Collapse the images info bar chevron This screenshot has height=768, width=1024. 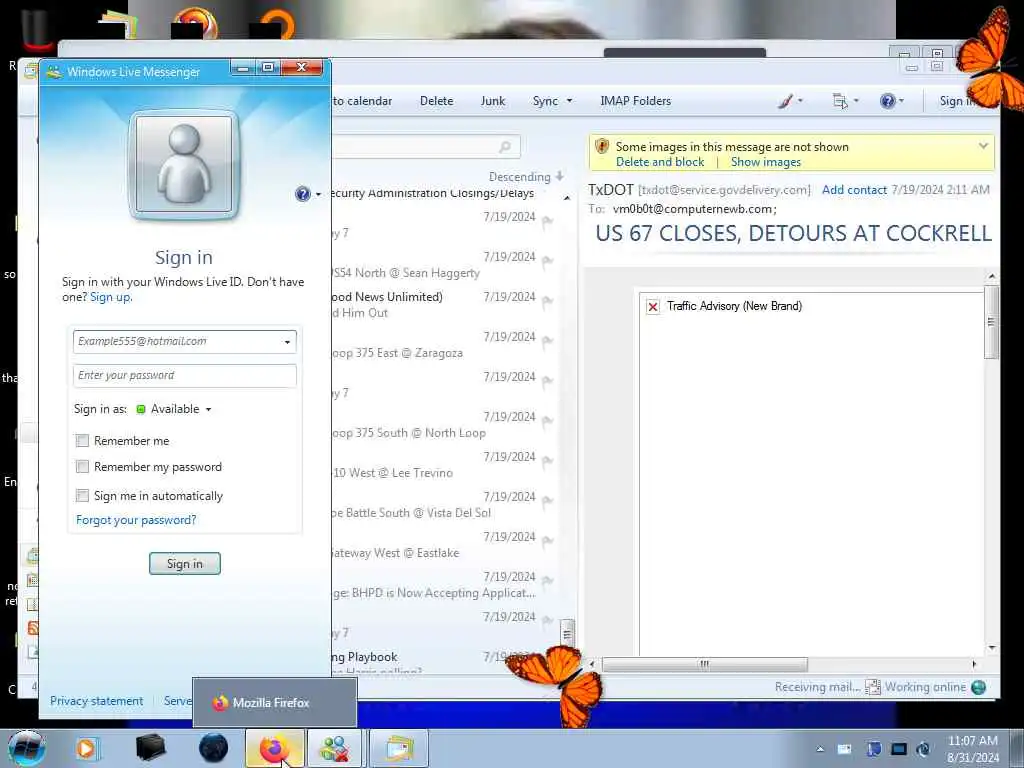(984, 146)
